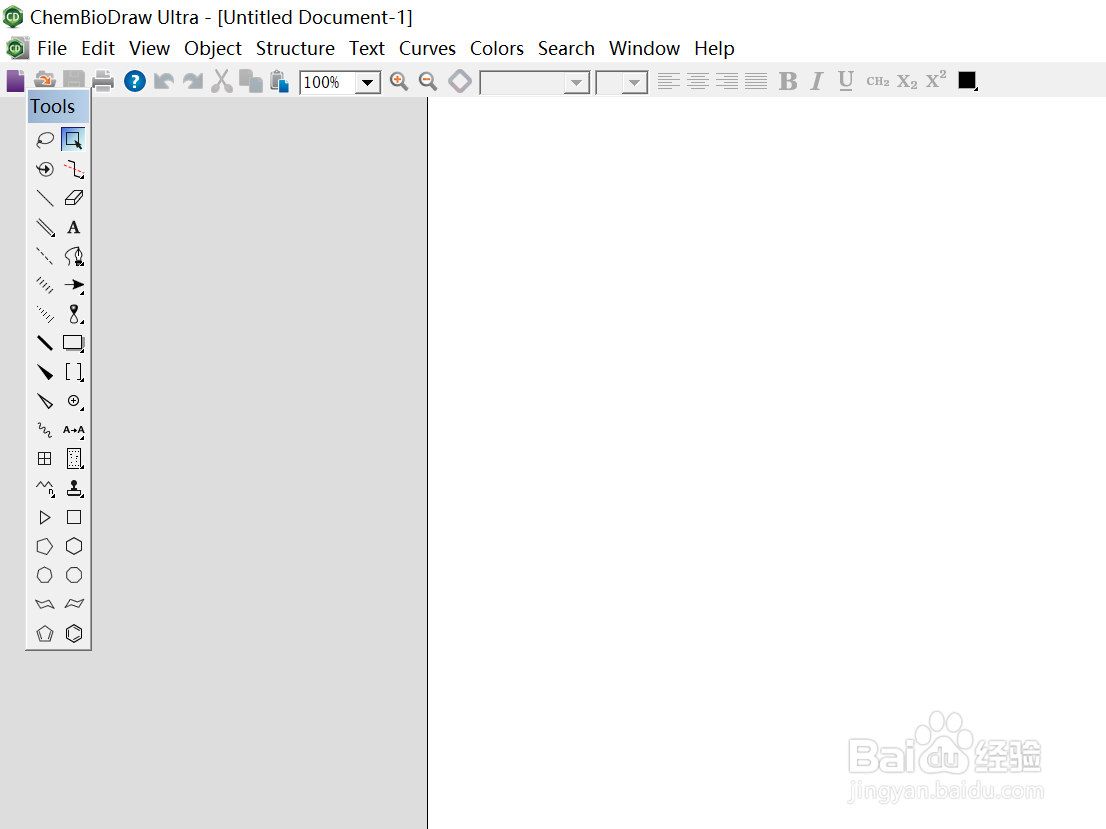Open the black color swatch
This screenshot has width=1106, height=829.
click(968, 81)
